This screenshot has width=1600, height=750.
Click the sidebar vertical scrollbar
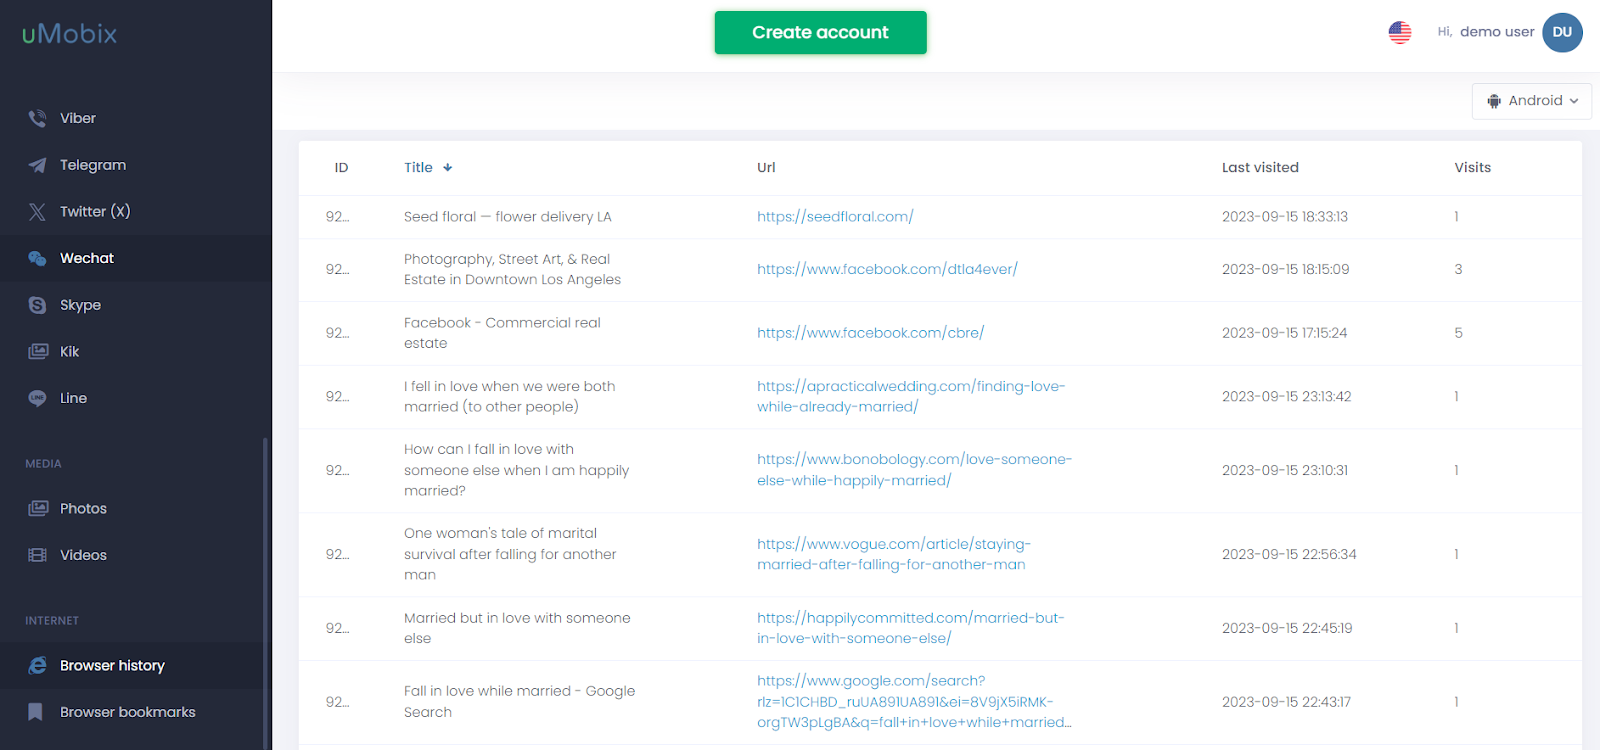[x=265, y=590]
